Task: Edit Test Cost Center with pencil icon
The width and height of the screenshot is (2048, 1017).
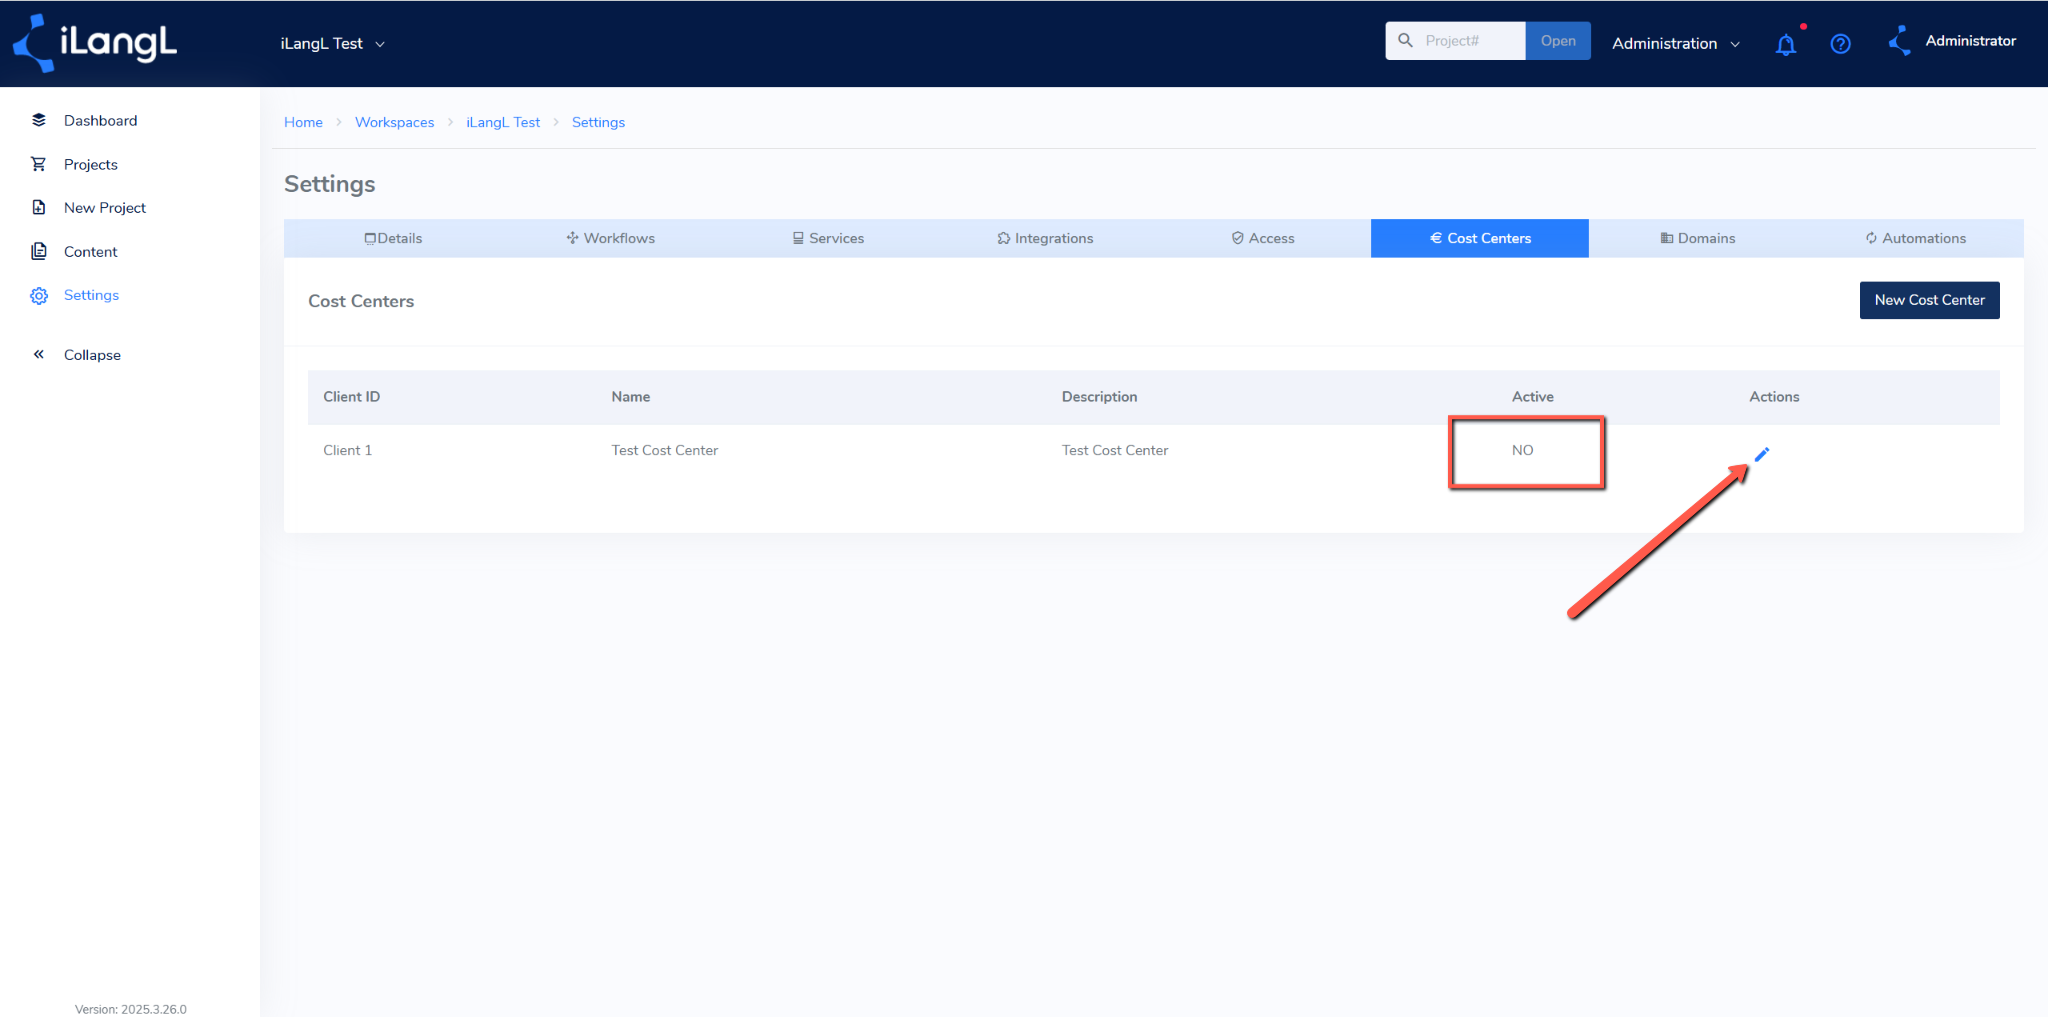Action: pos(1762,454)
